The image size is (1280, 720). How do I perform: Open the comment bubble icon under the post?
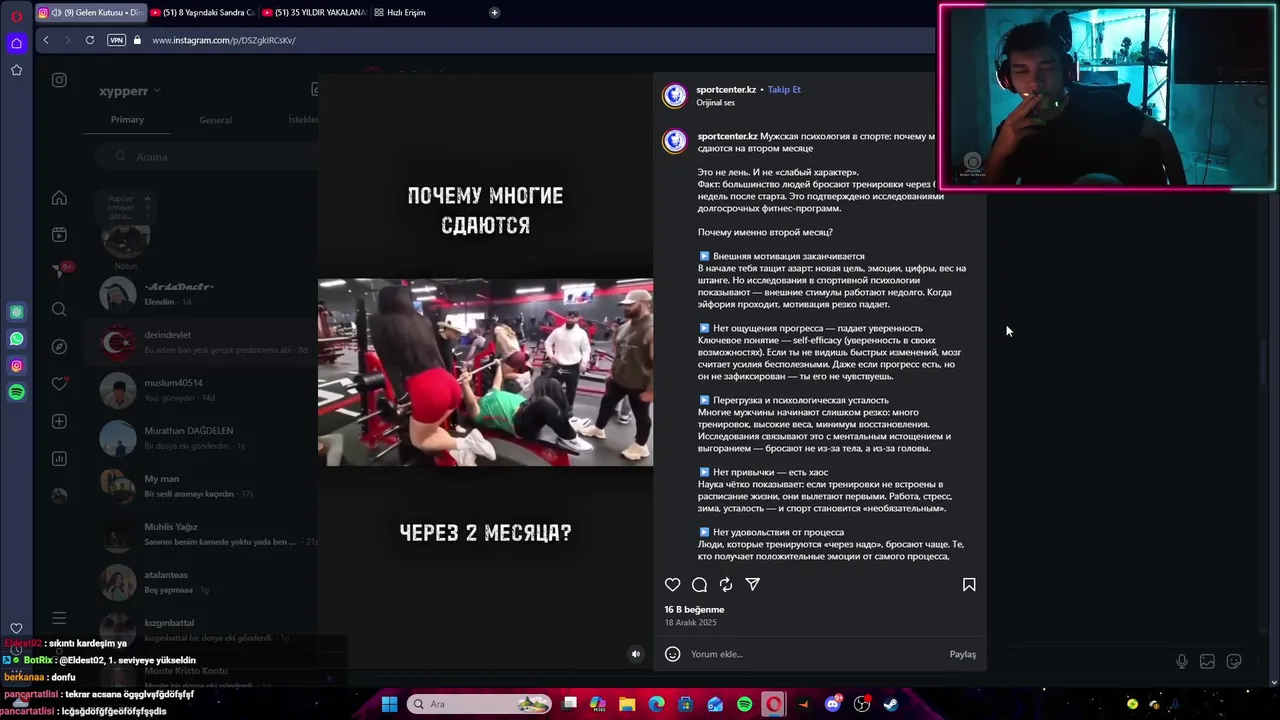[x=699, y=585]
